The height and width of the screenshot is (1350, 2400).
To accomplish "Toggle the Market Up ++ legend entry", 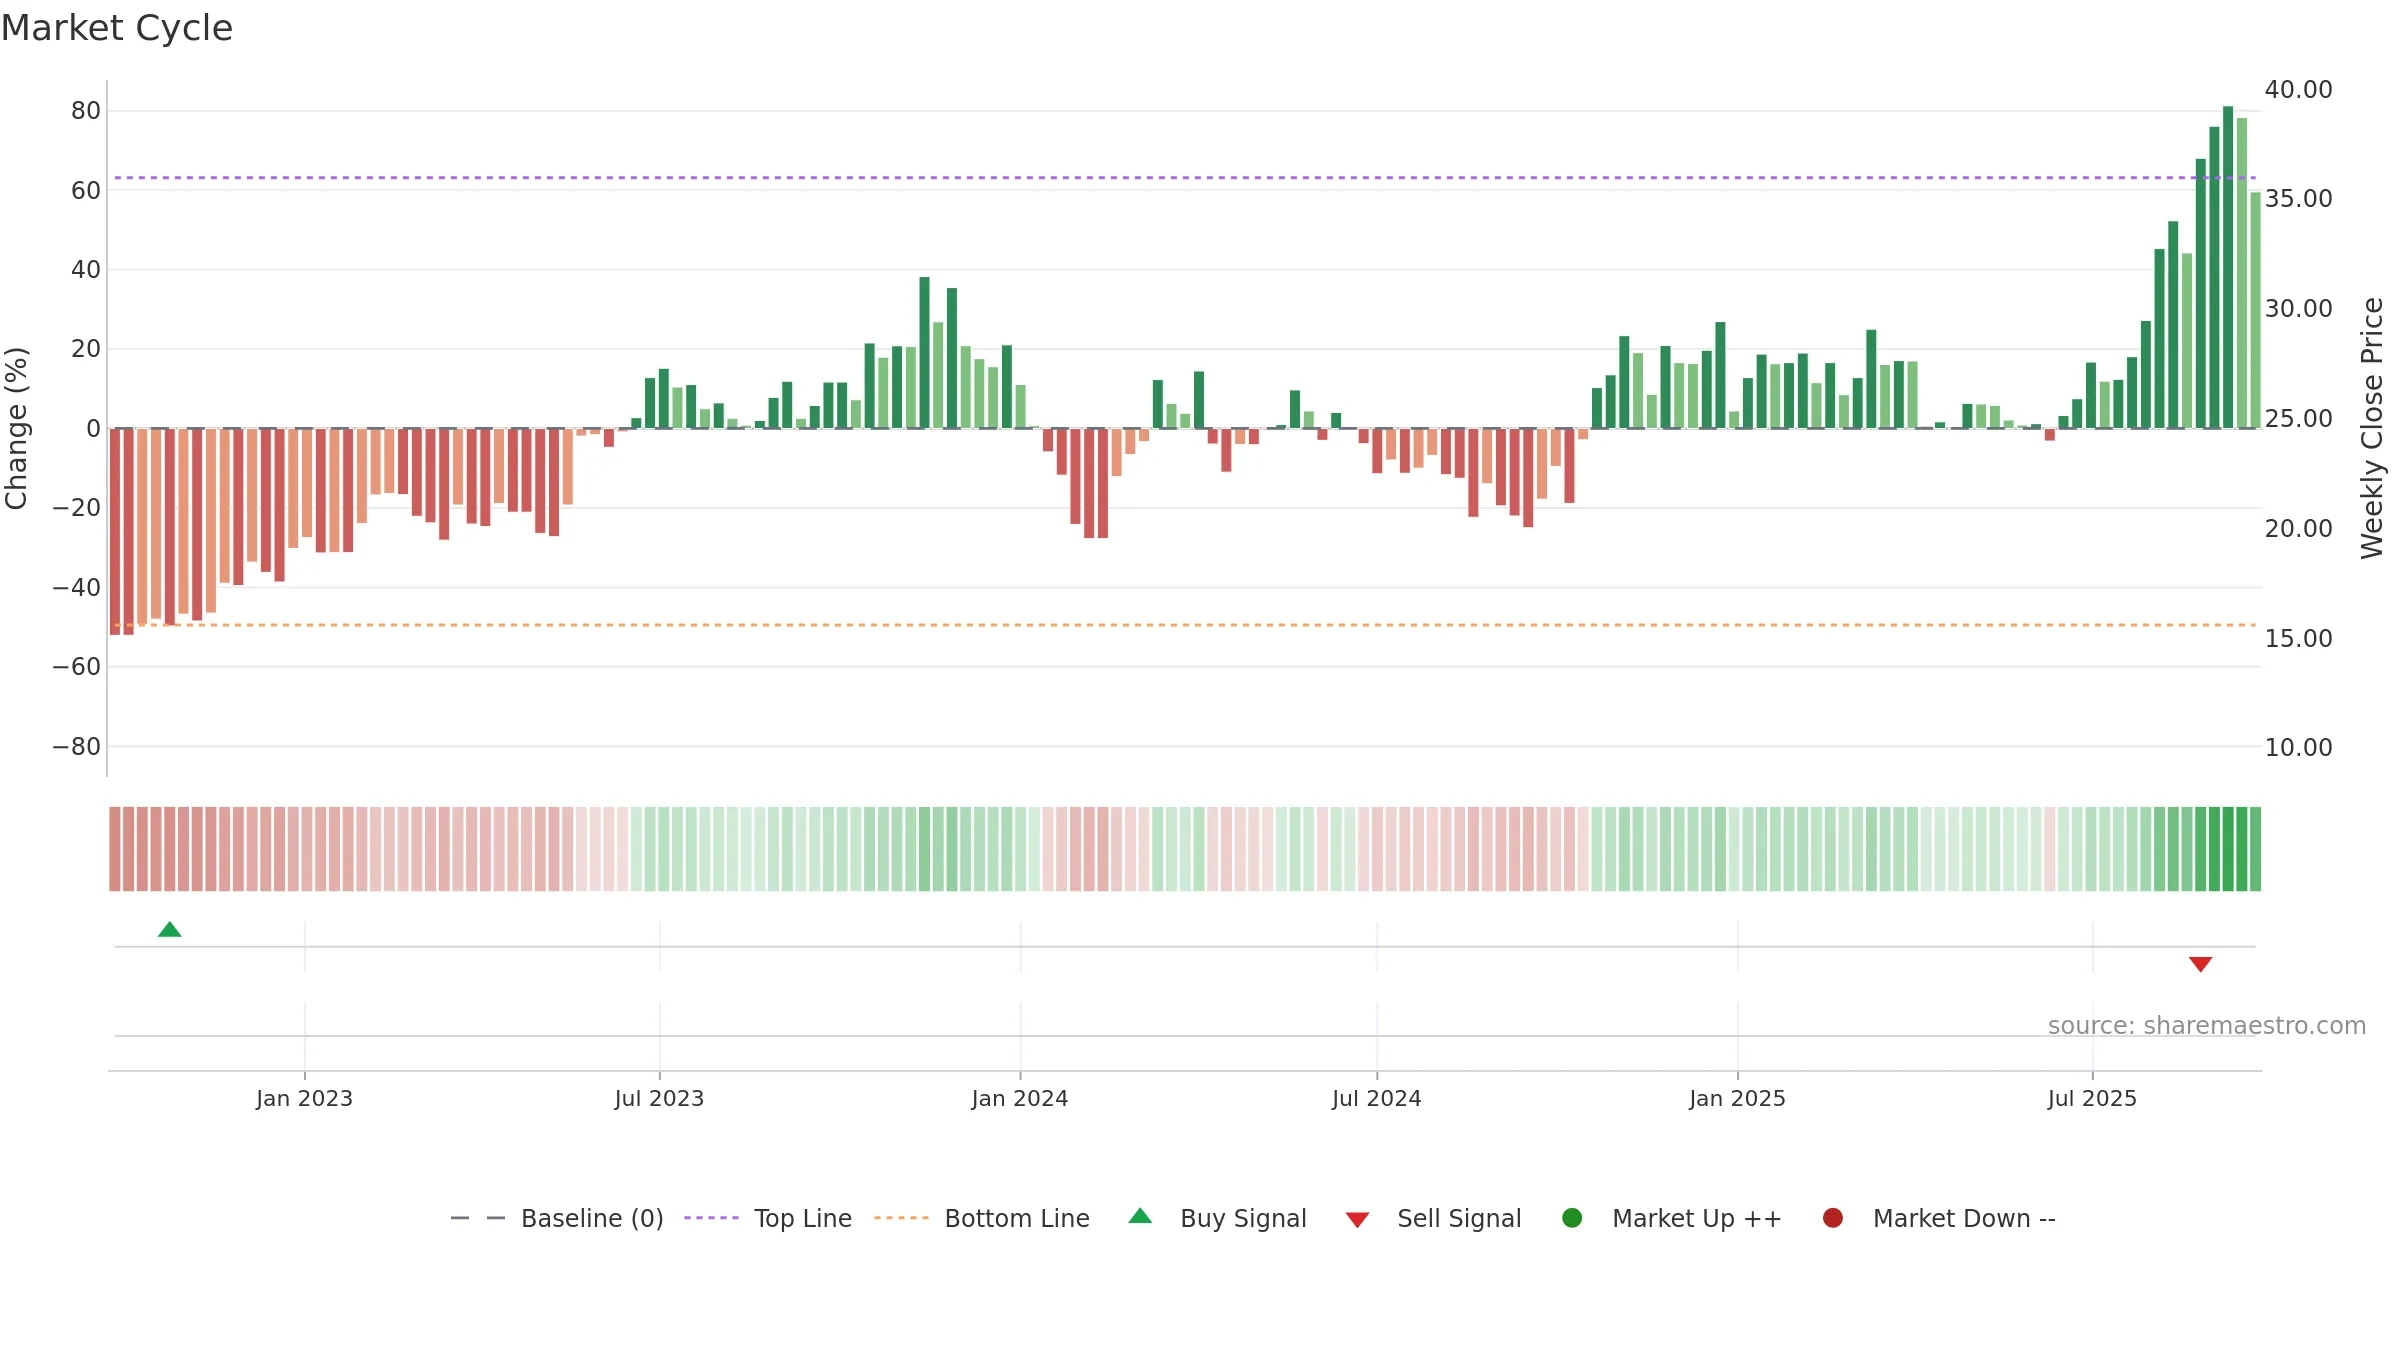I will click(x=1672, y=1218).
